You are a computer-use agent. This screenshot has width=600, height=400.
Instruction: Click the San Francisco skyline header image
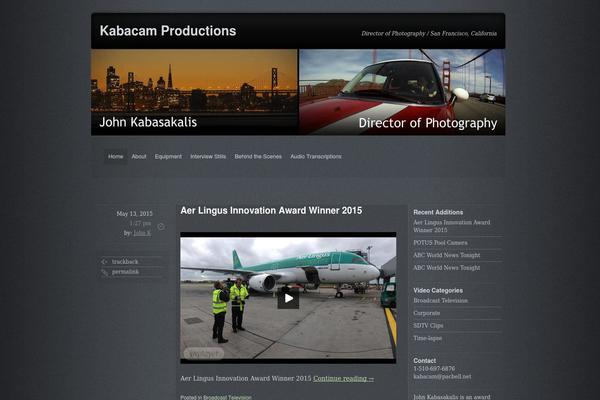[x=194, y=92]
